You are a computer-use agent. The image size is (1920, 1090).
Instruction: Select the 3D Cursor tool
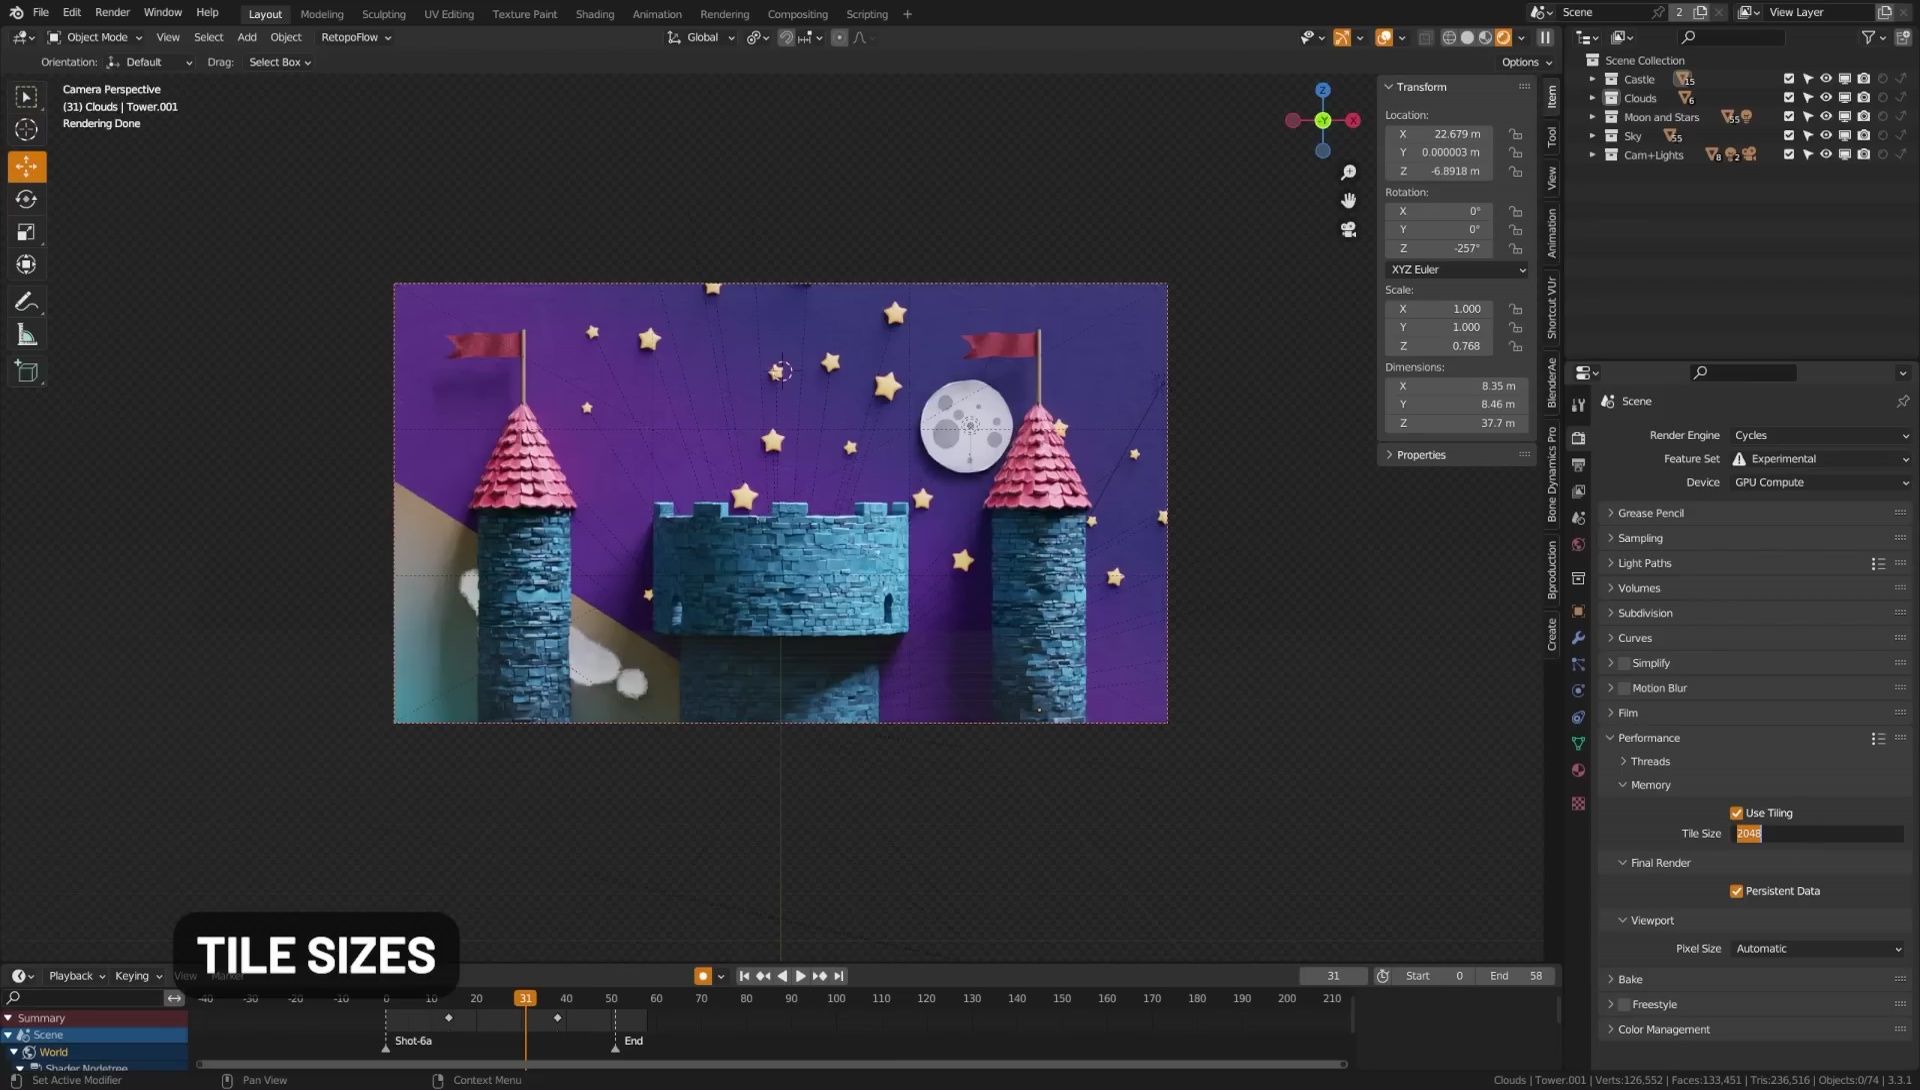(27, 130)
